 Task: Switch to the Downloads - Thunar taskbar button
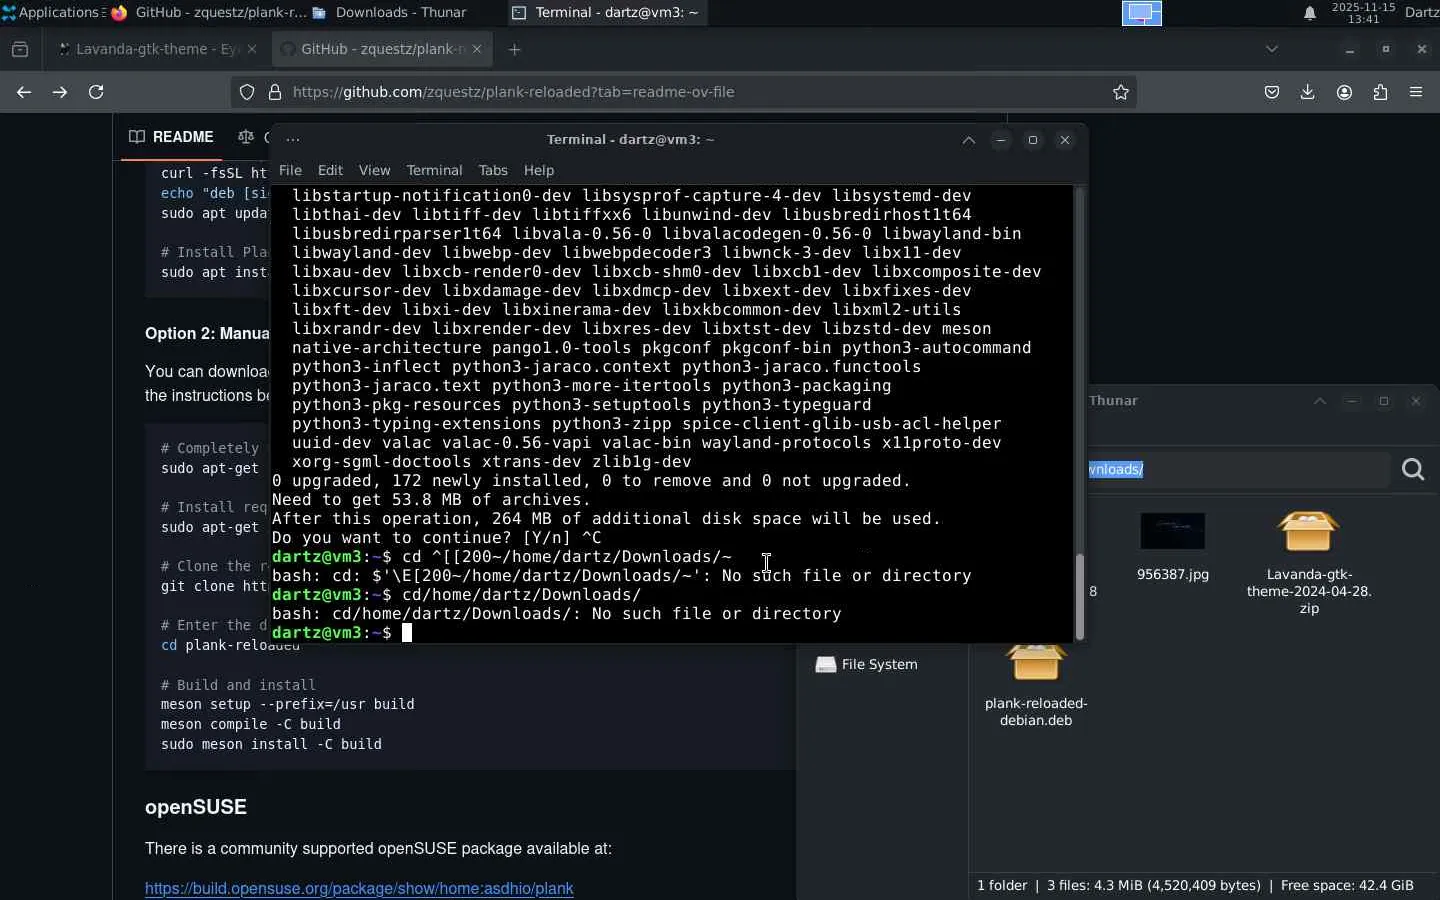point(390,13)
